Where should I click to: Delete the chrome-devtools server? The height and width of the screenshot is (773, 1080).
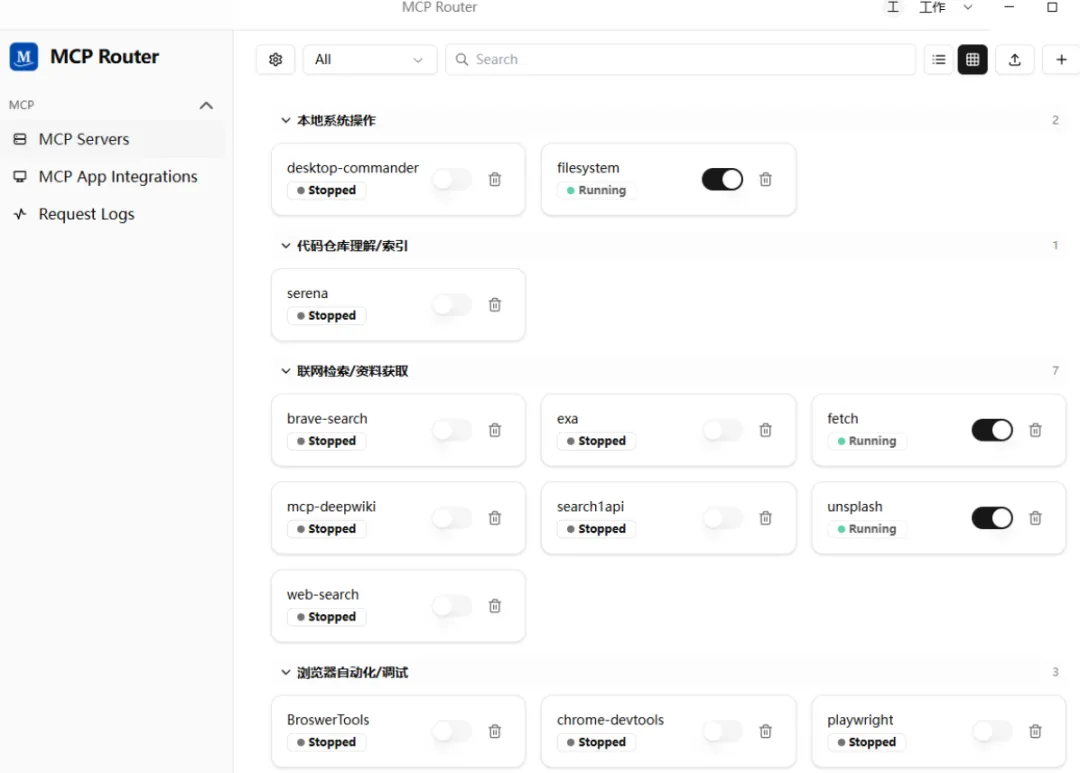(765, 731)
